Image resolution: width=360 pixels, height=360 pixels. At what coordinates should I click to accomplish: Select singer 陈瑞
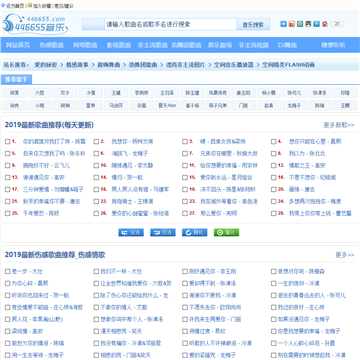pos(320,106)
